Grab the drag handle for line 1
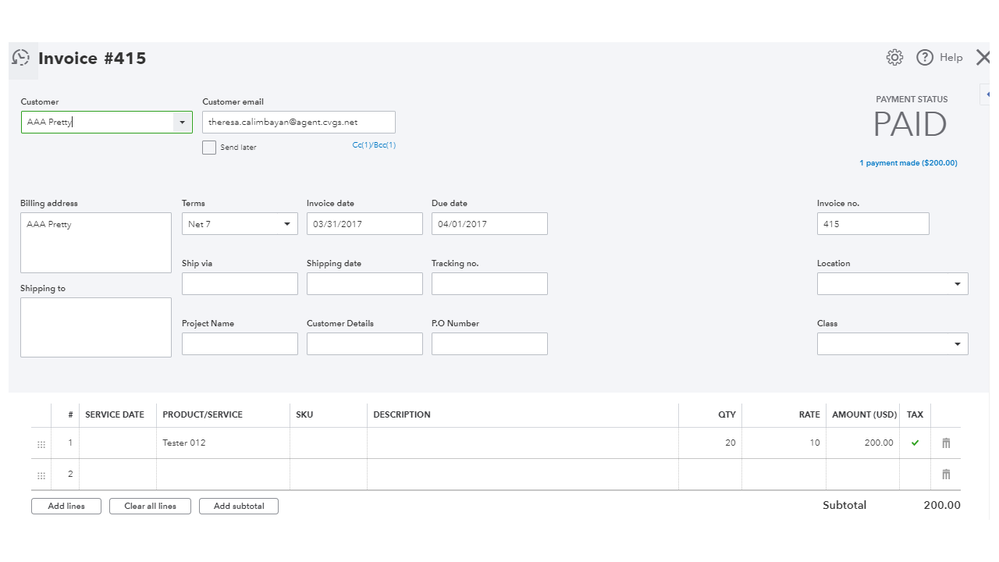 (41, 444)
